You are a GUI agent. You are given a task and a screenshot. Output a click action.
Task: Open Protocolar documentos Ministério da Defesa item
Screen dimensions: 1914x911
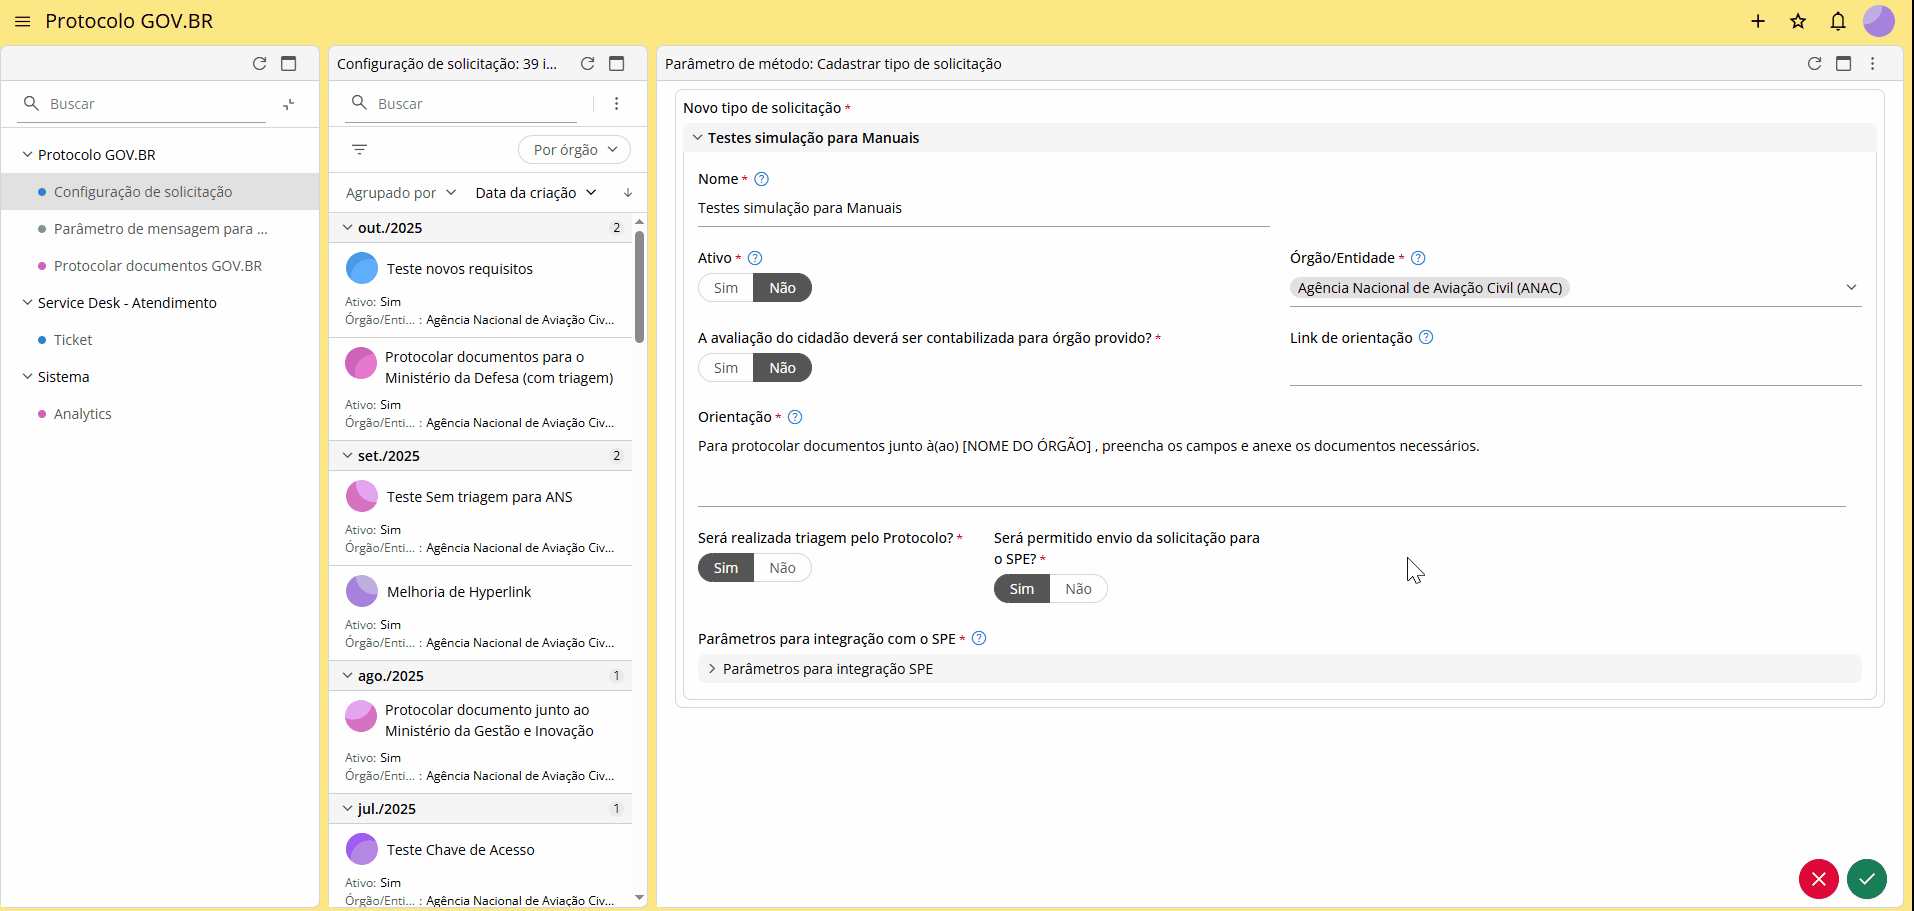[x=481, y=389]
